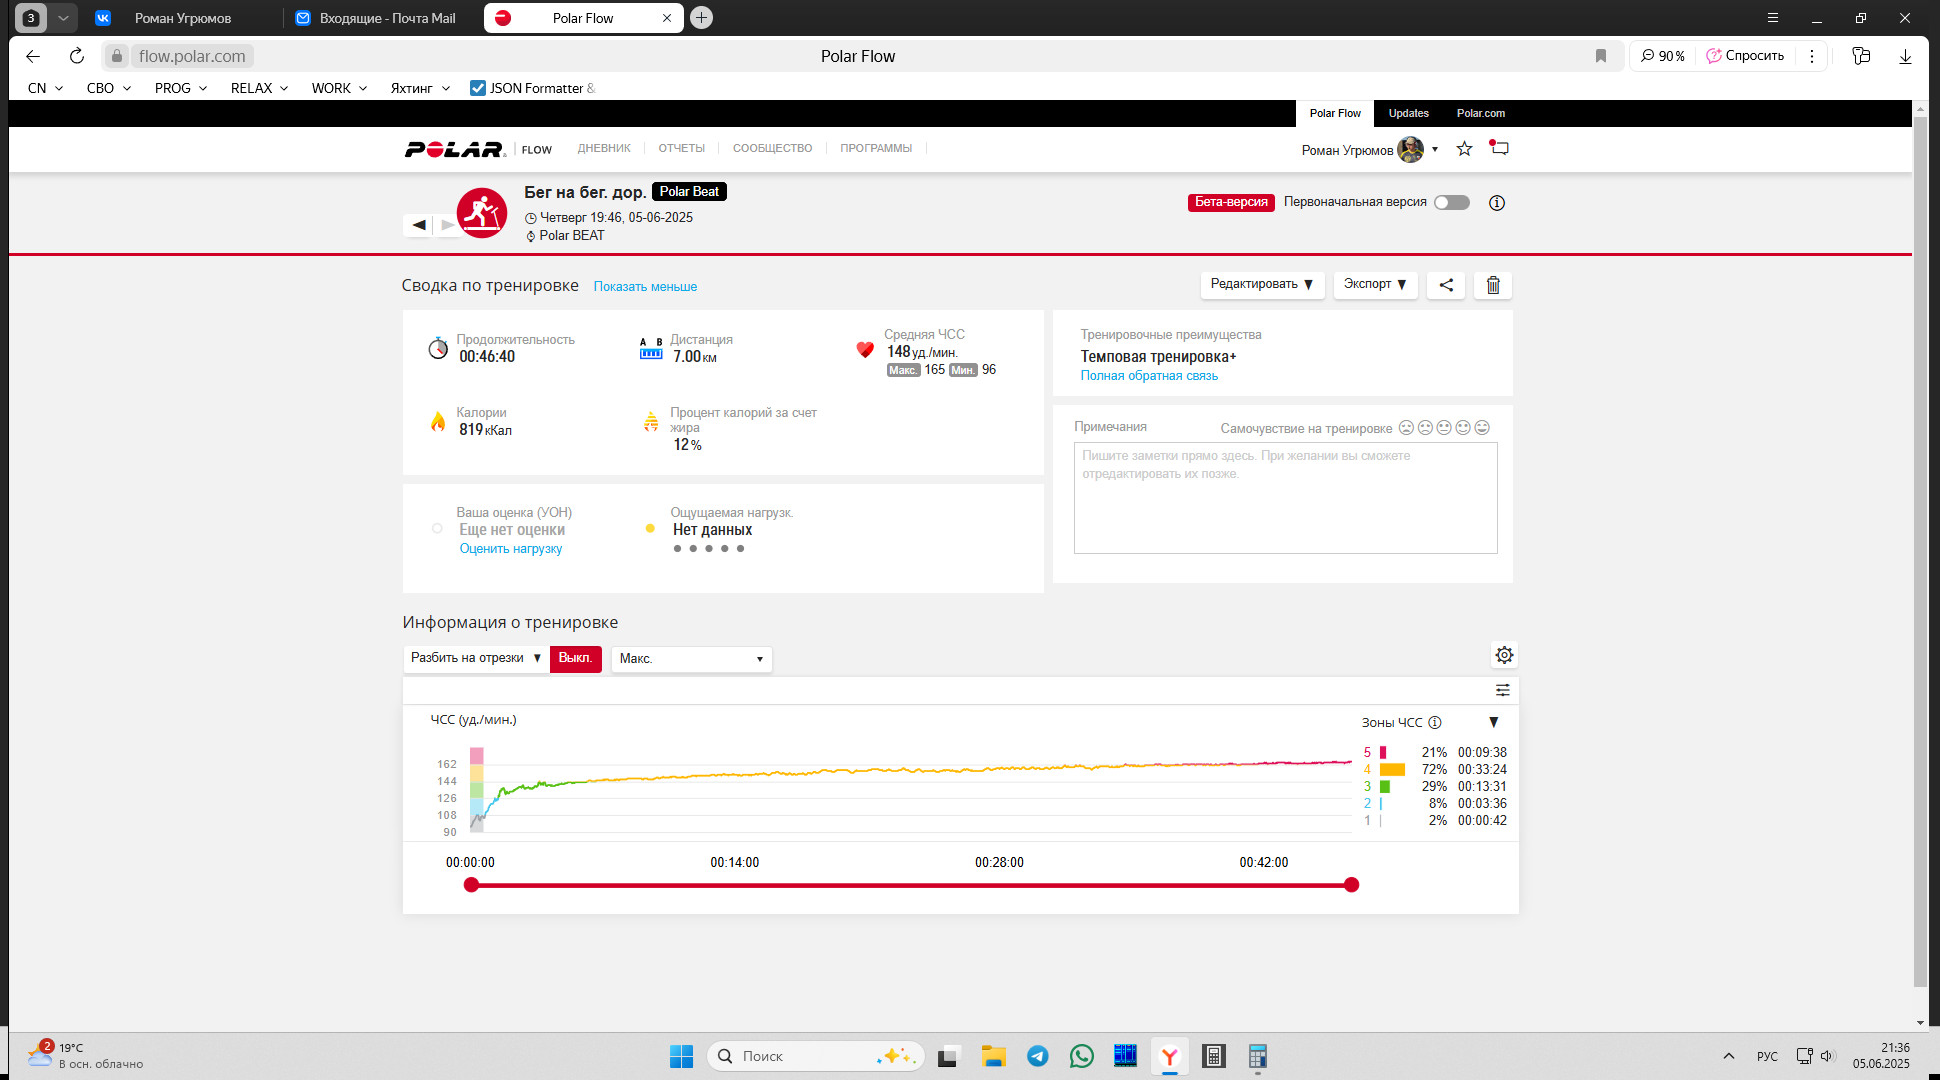The image size is (1940, 1080).
Task: Open the СООБЩЕСТВО menu item
Action: (772, 149)
